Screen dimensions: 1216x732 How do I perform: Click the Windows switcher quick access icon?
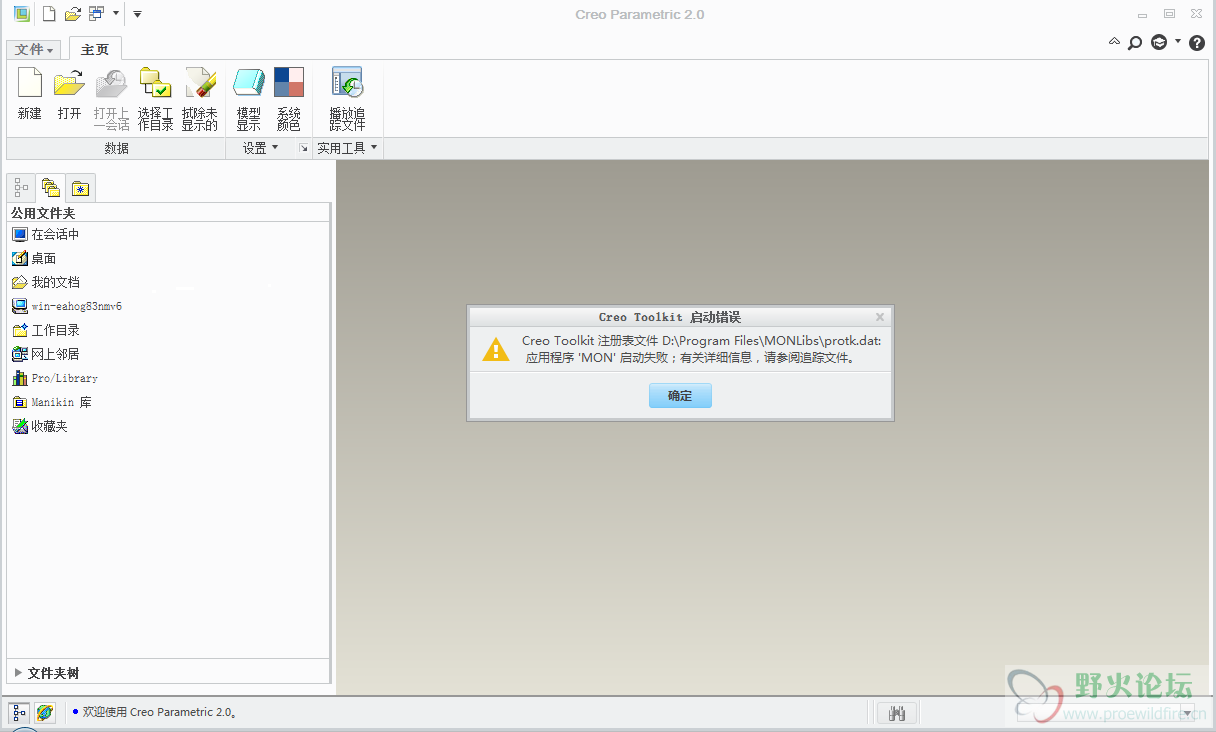(96, 14)
